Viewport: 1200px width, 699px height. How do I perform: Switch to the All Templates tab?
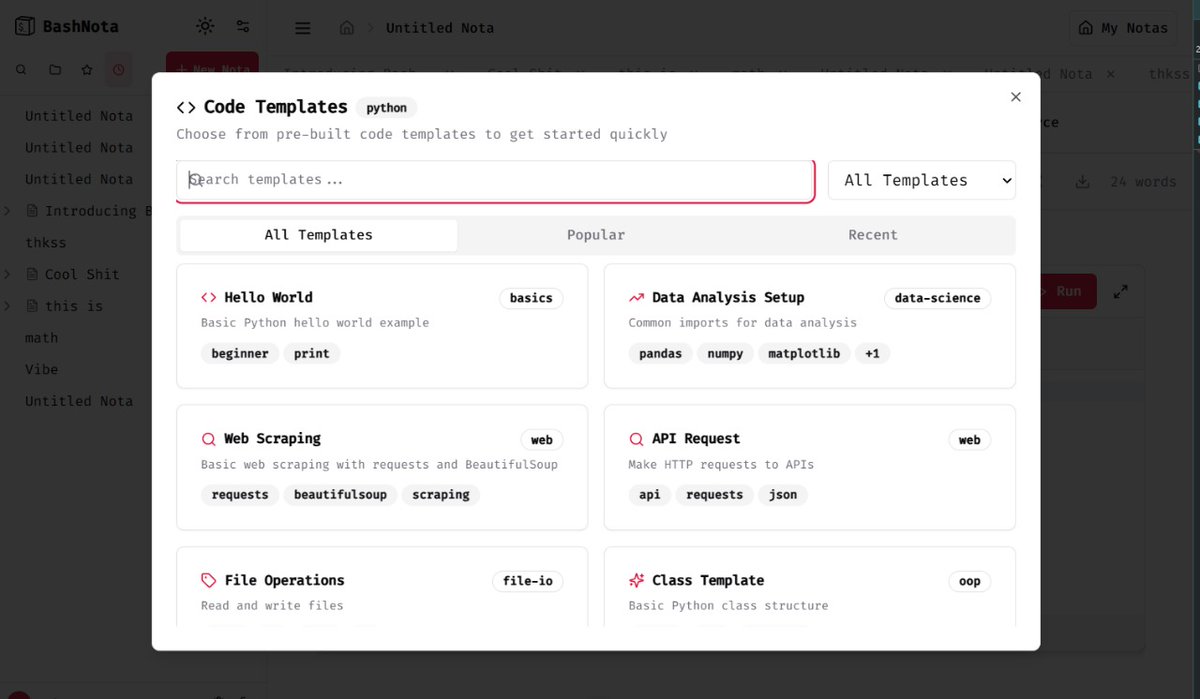pyautogui.click(x=319, y=235)
